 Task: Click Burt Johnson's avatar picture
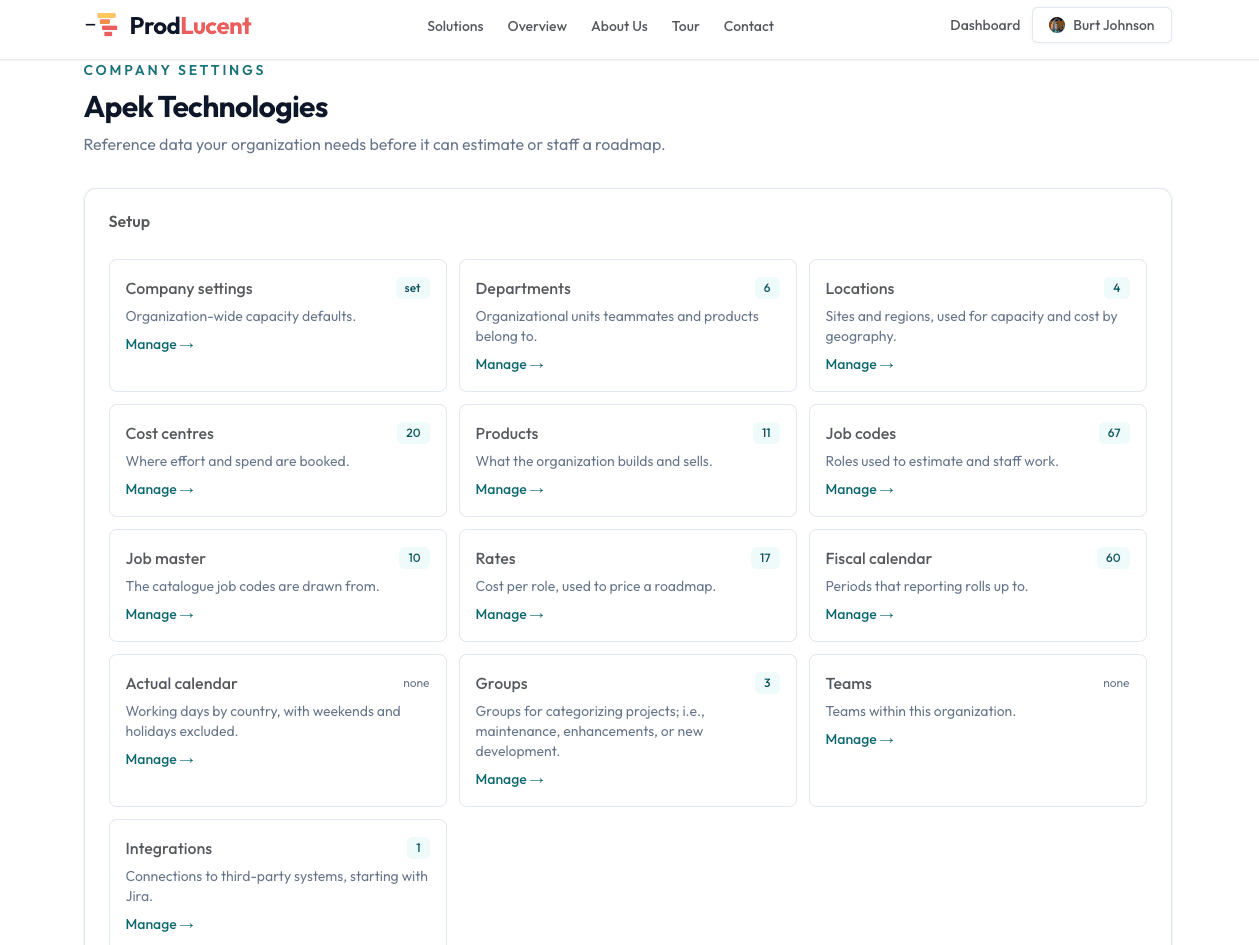coord(1057,25)
